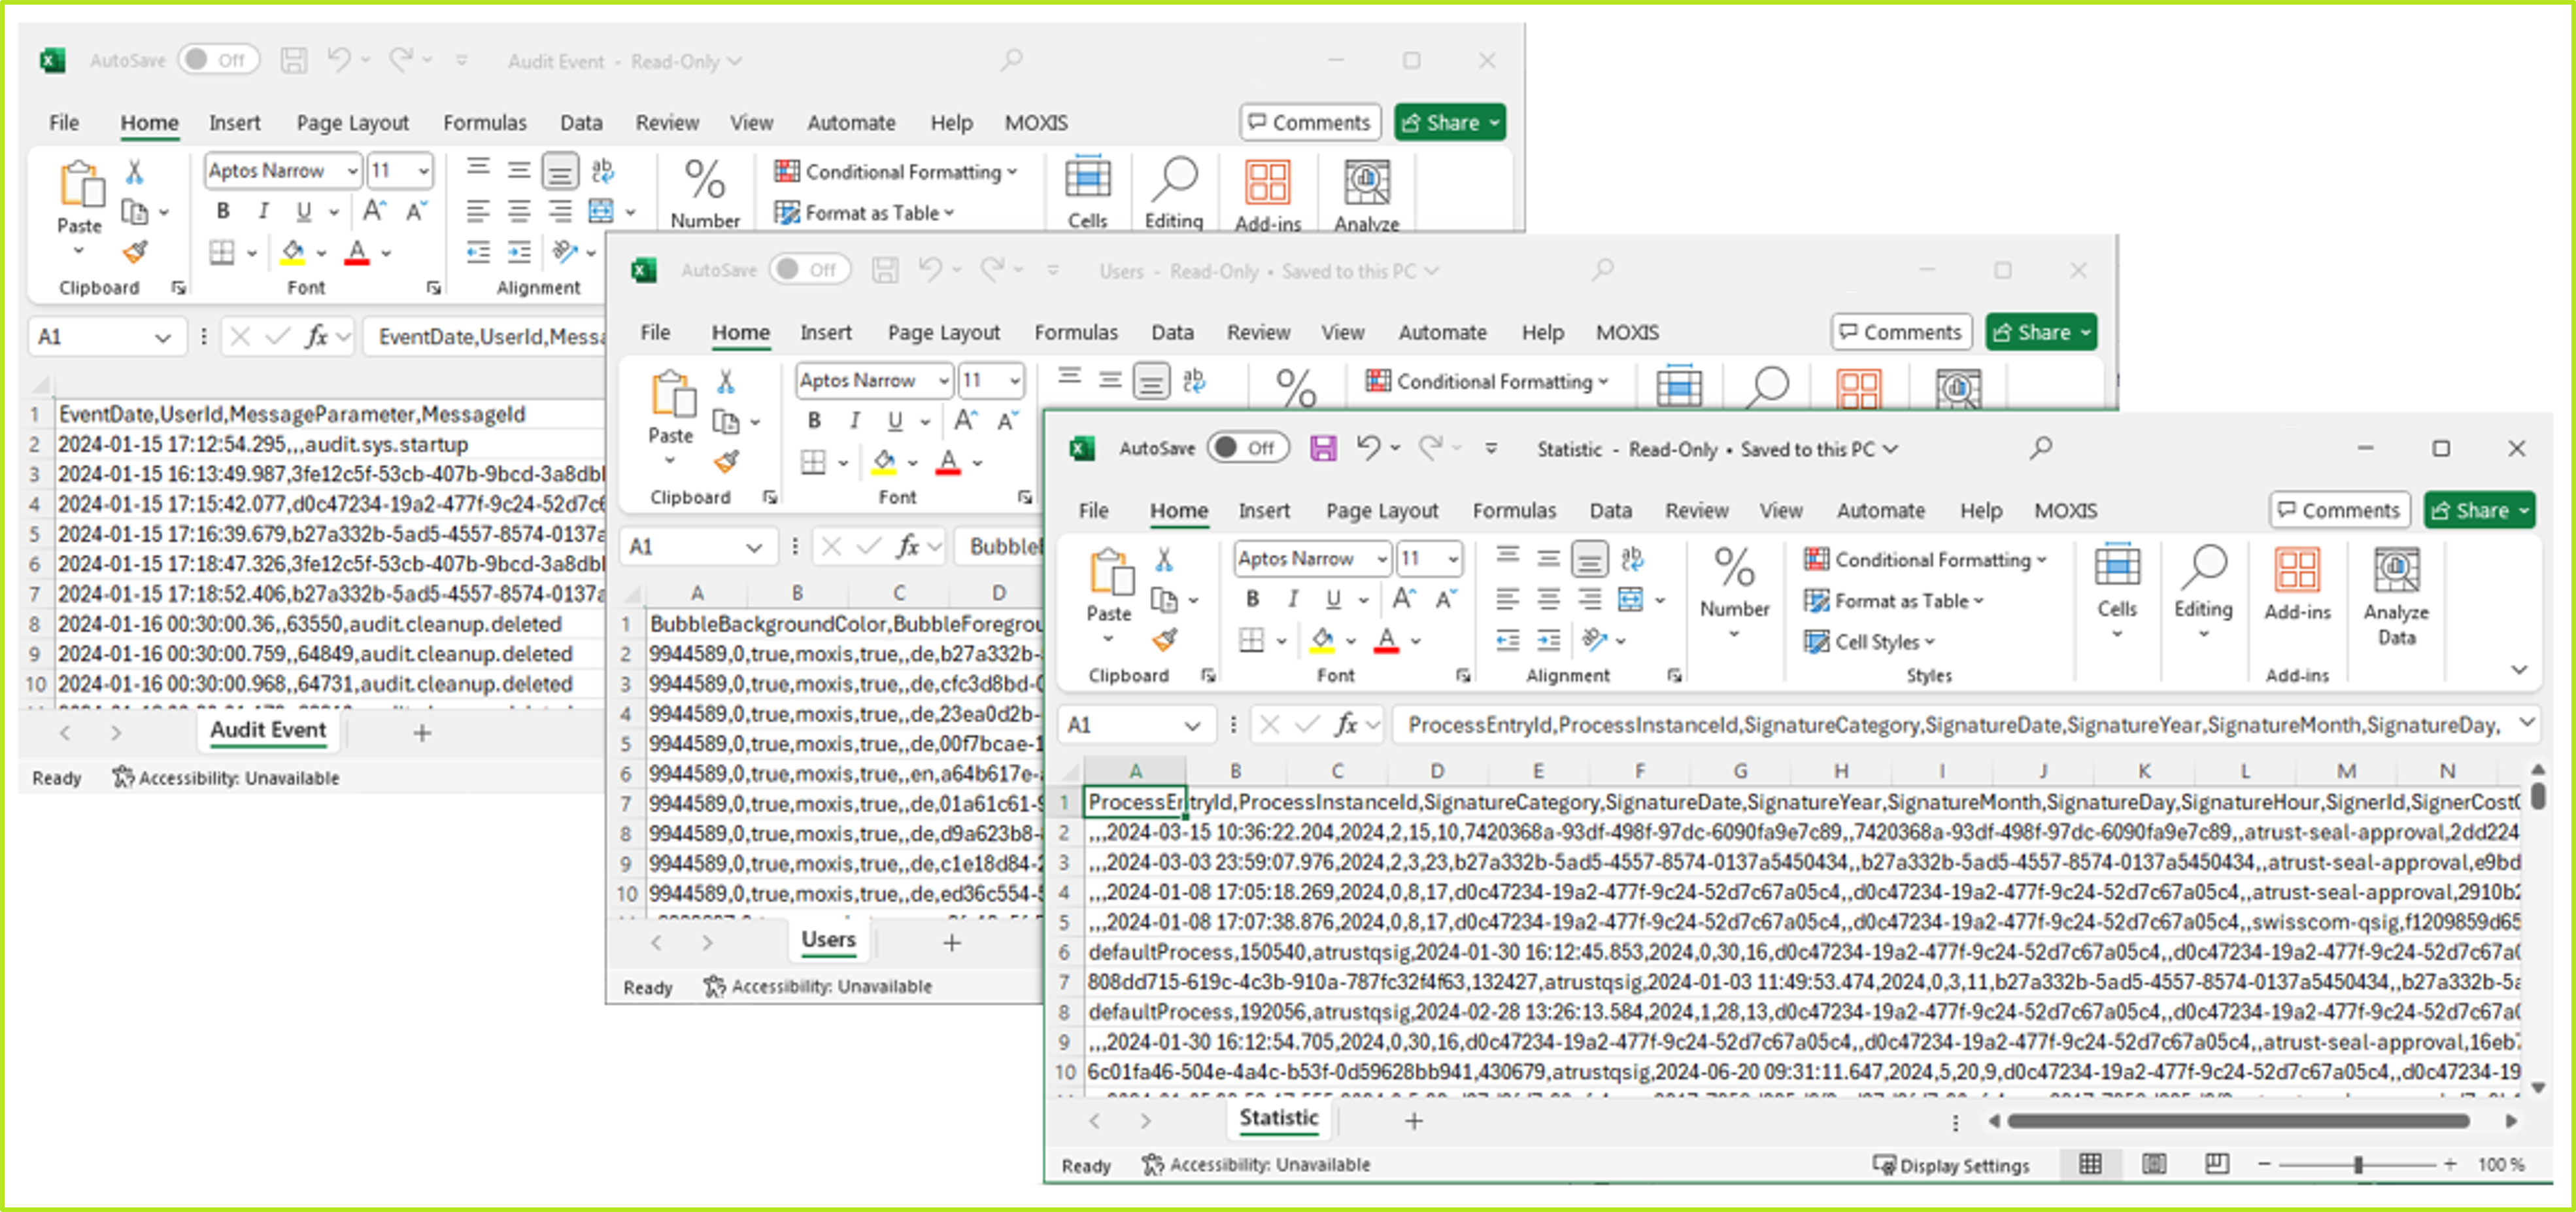Image resolution: width=2576 pixels, height=1212 pixels.
Task: Click Comments button in Audit Event window
Action: [x=1309, y=122]
